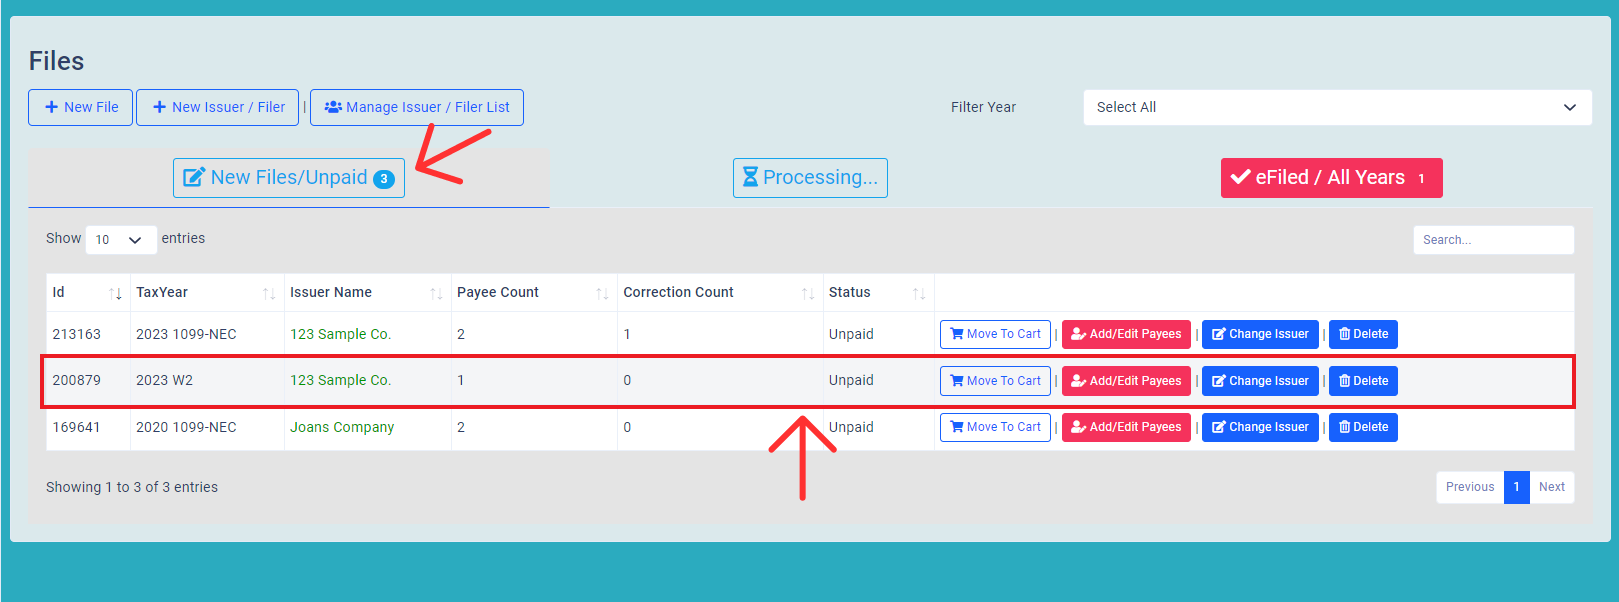This screenshot has width=1619, height=602.
Task: Delete the 2023 W2 file
Action: (1363, 381)
